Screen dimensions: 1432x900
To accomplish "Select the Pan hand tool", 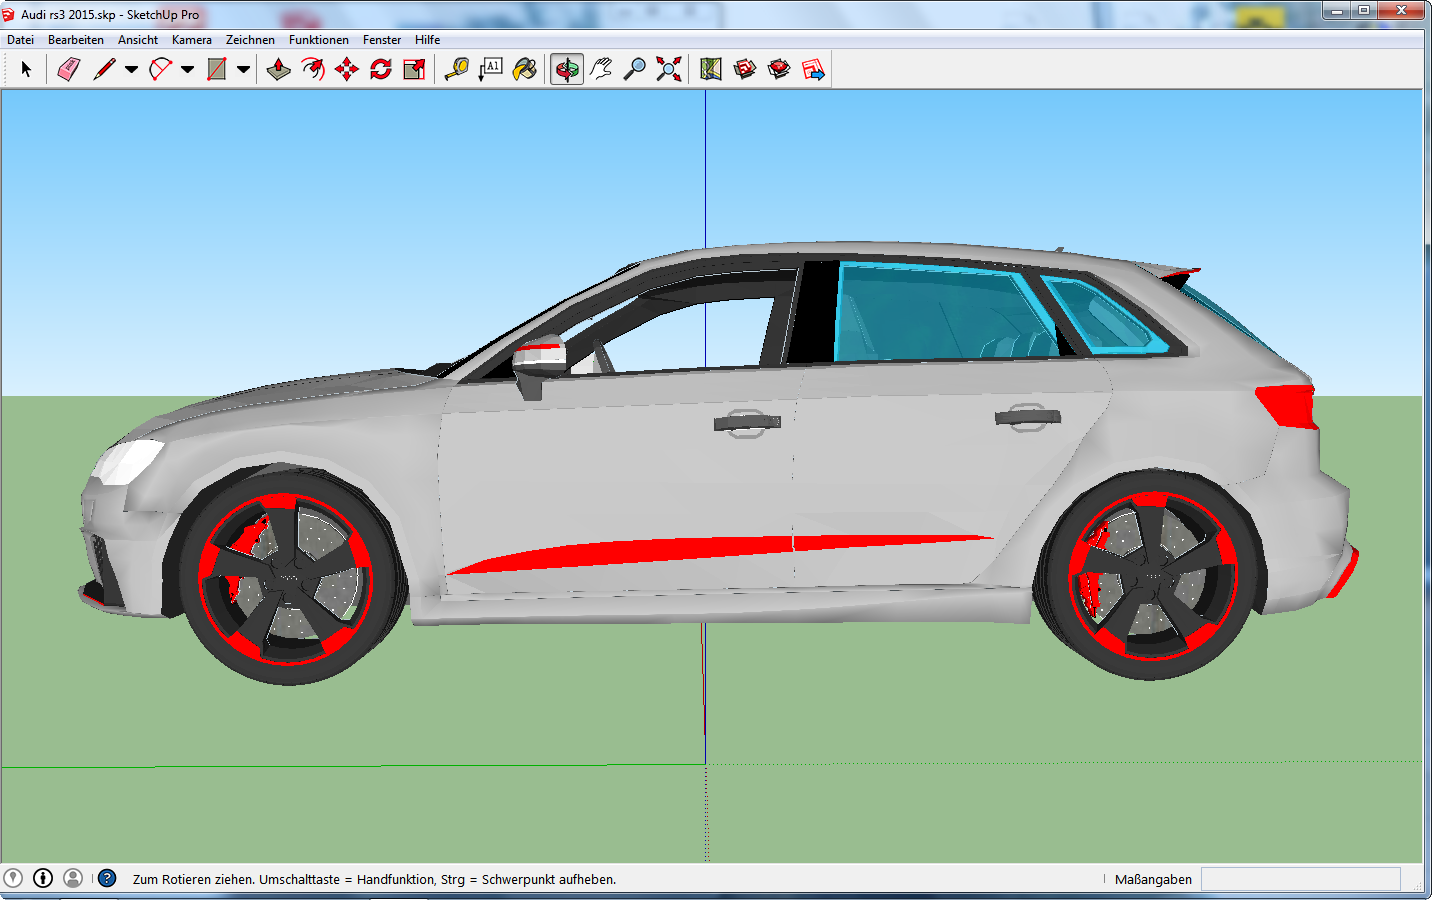I will pos(601,69).
